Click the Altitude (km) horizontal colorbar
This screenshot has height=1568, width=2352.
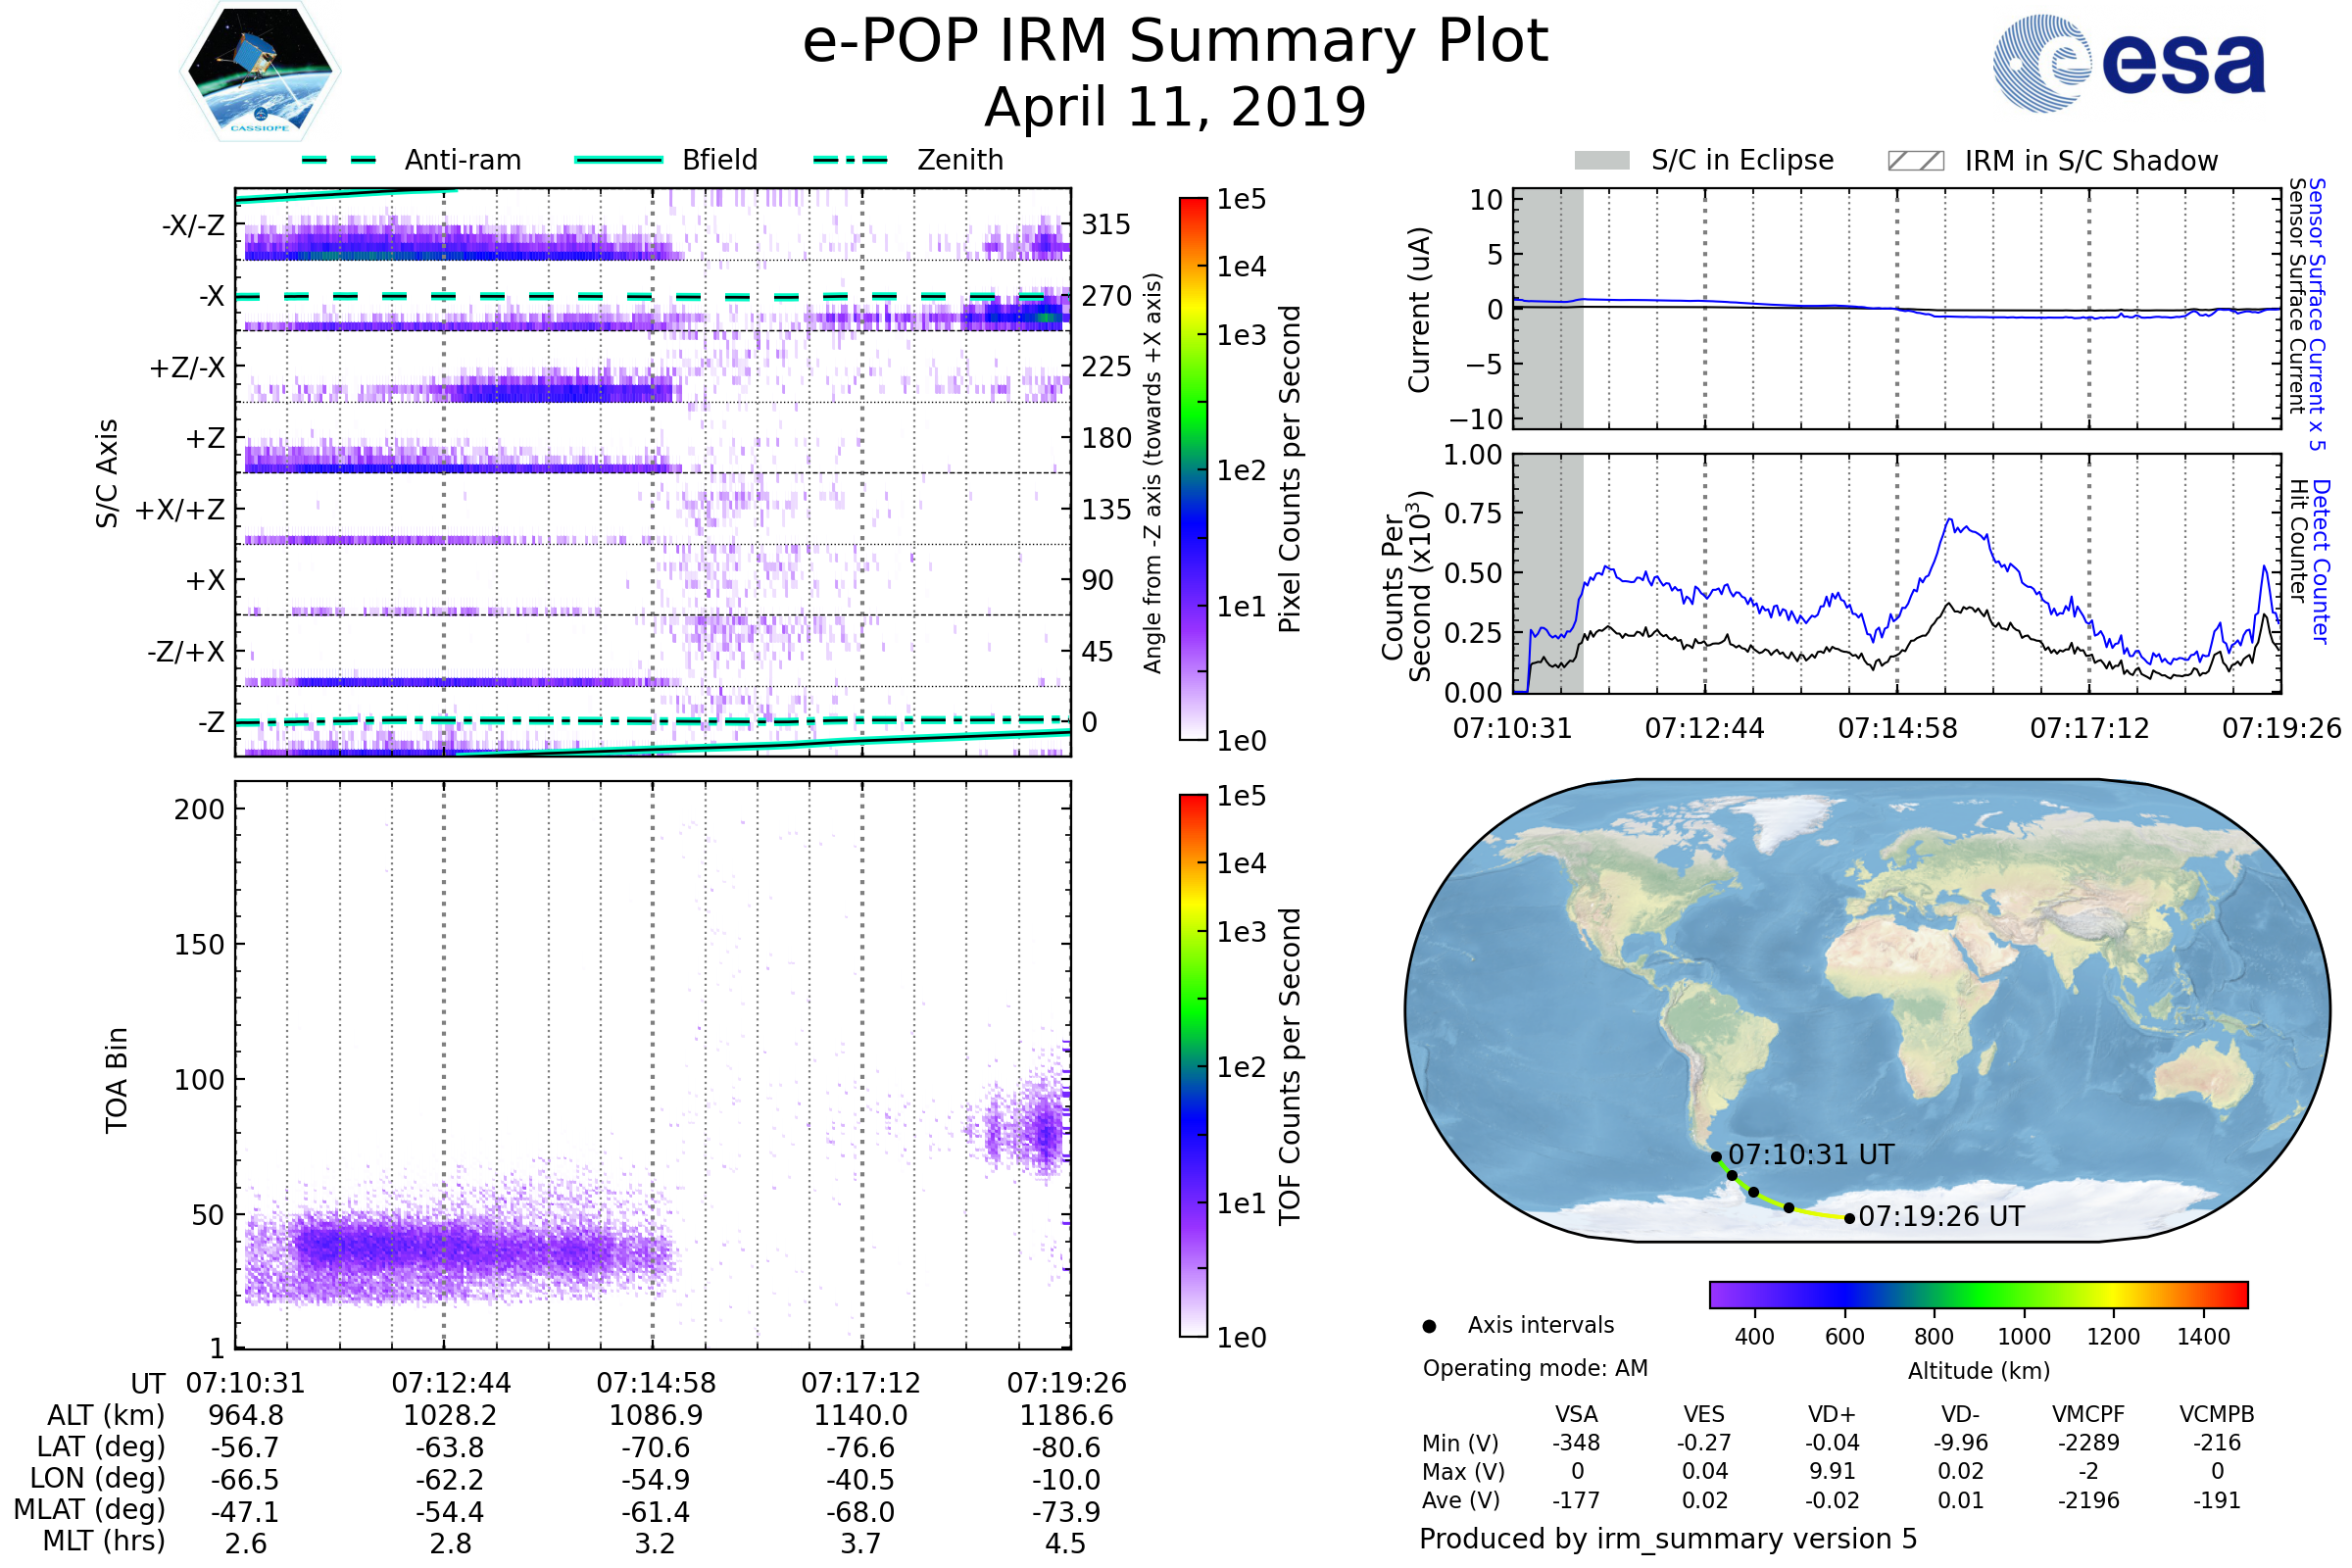[1978, 1294]
